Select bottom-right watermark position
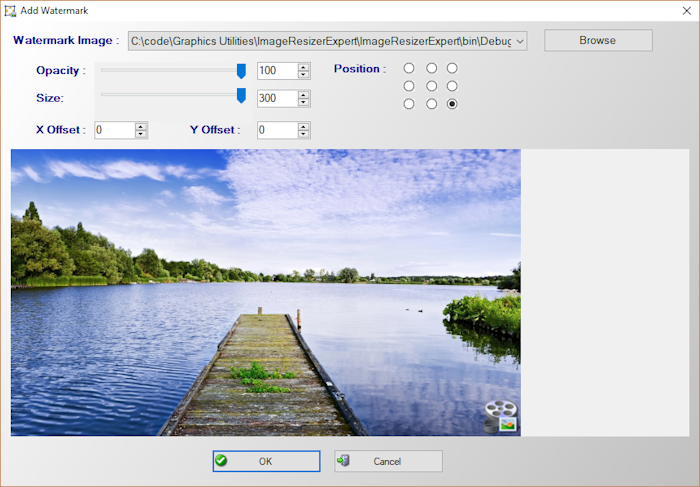 [x=452, y=104]
